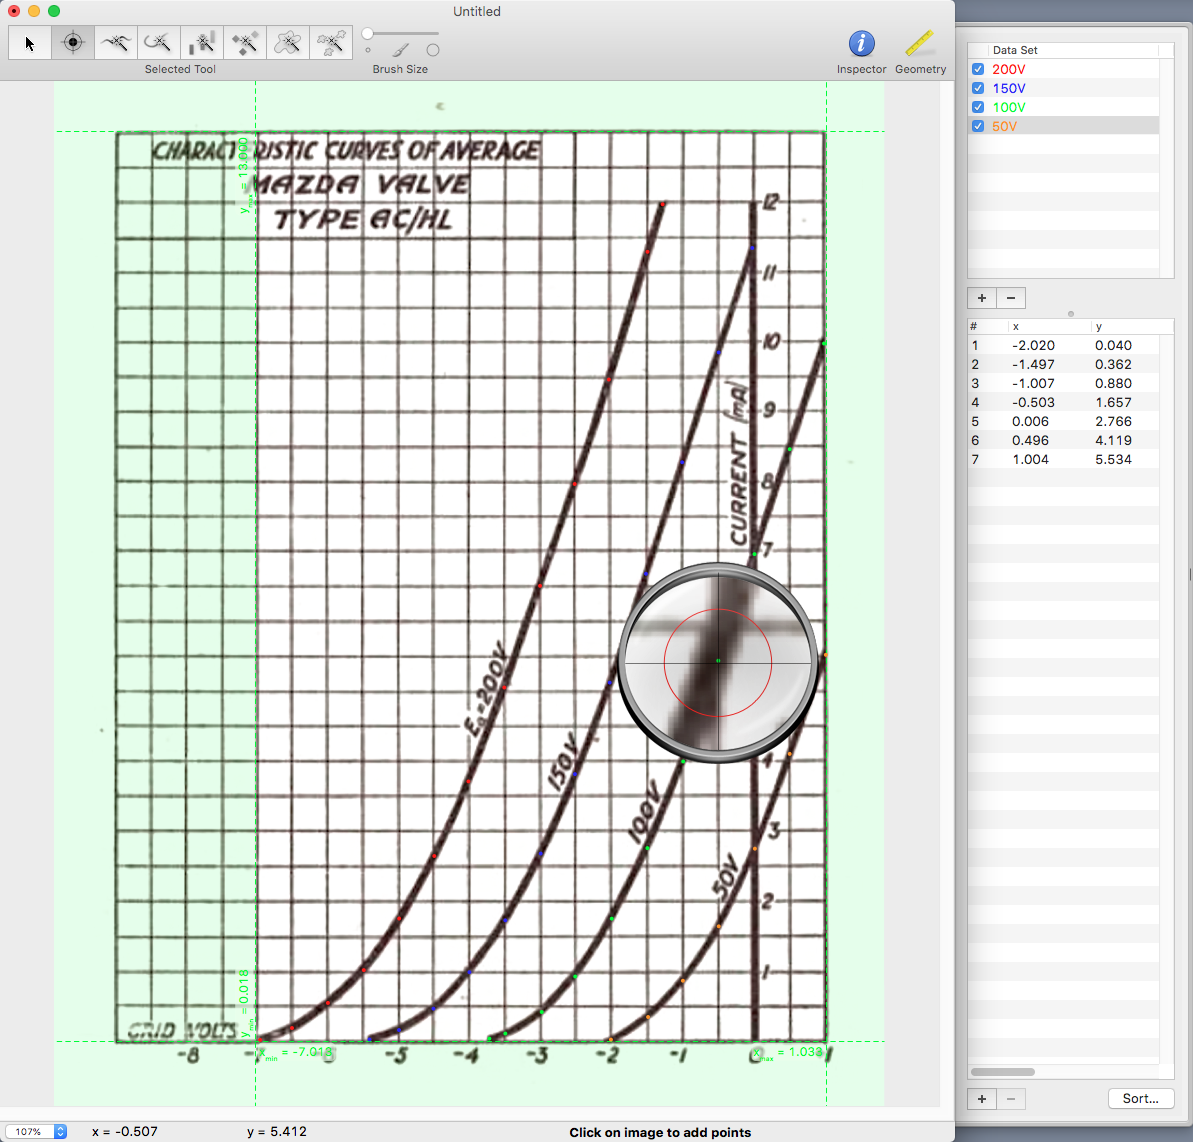Close the Untitled window with red button
1193x1142 pixels.
pyautogui.click(x=14, y=11)
